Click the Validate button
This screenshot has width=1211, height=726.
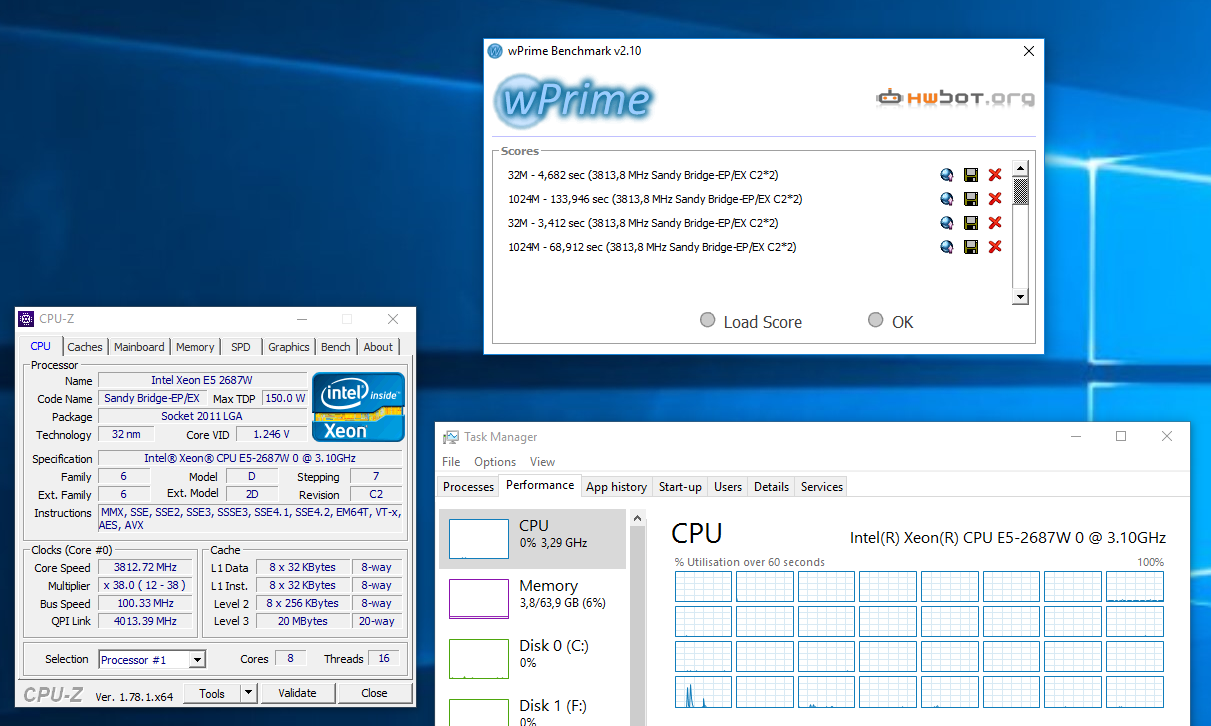tap(297, 693)
